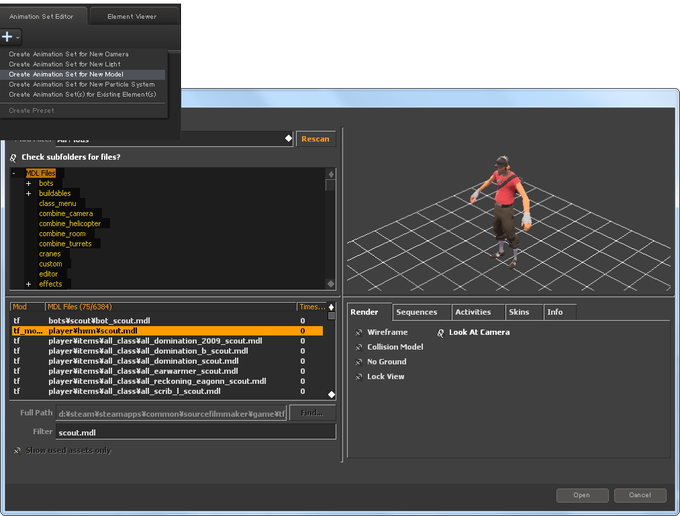Click the Full Path field

[171, 414]
